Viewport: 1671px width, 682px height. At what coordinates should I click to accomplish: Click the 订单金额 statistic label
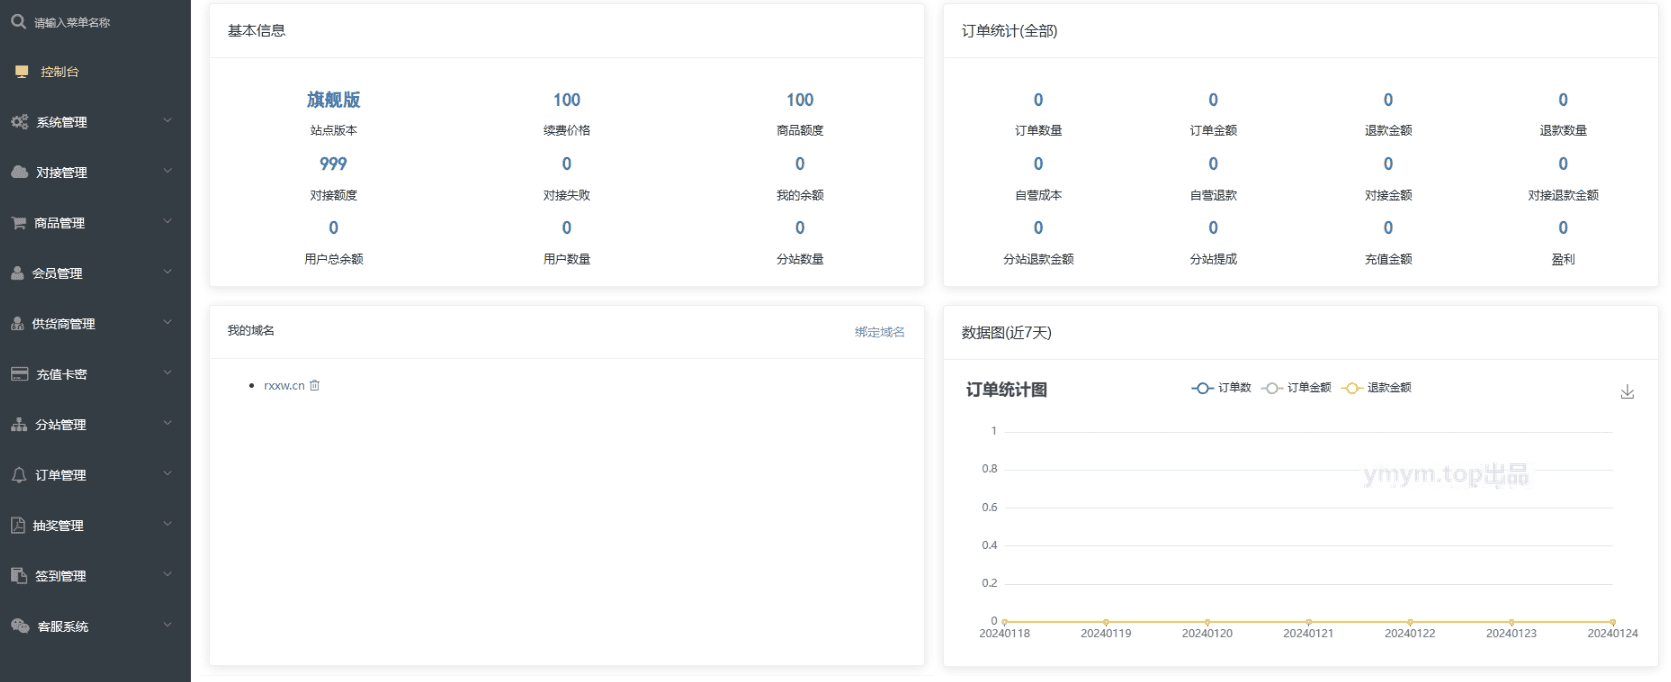(x=1213, y=130)
